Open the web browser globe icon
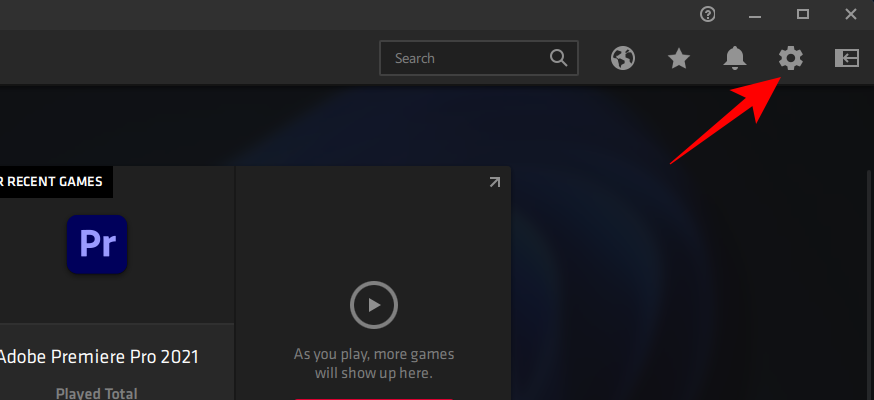 623,58
